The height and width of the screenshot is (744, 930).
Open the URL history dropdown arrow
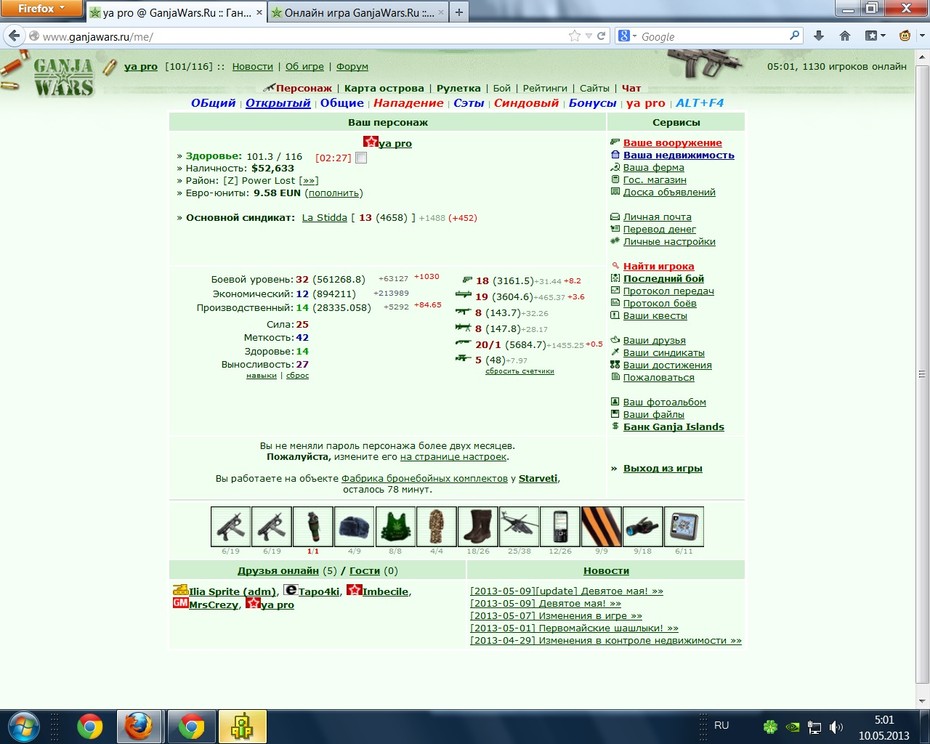[588, 36]
